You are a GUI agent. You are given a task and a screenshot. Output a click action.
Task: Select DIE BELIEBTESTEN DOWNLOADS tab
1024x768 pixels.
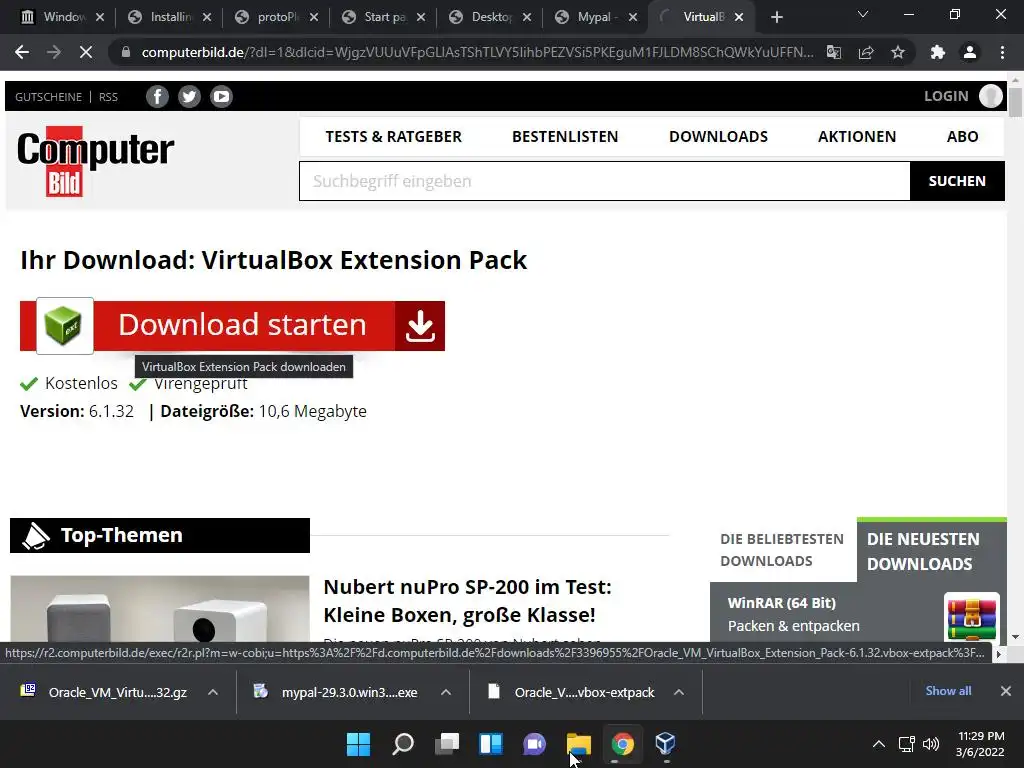782,550
